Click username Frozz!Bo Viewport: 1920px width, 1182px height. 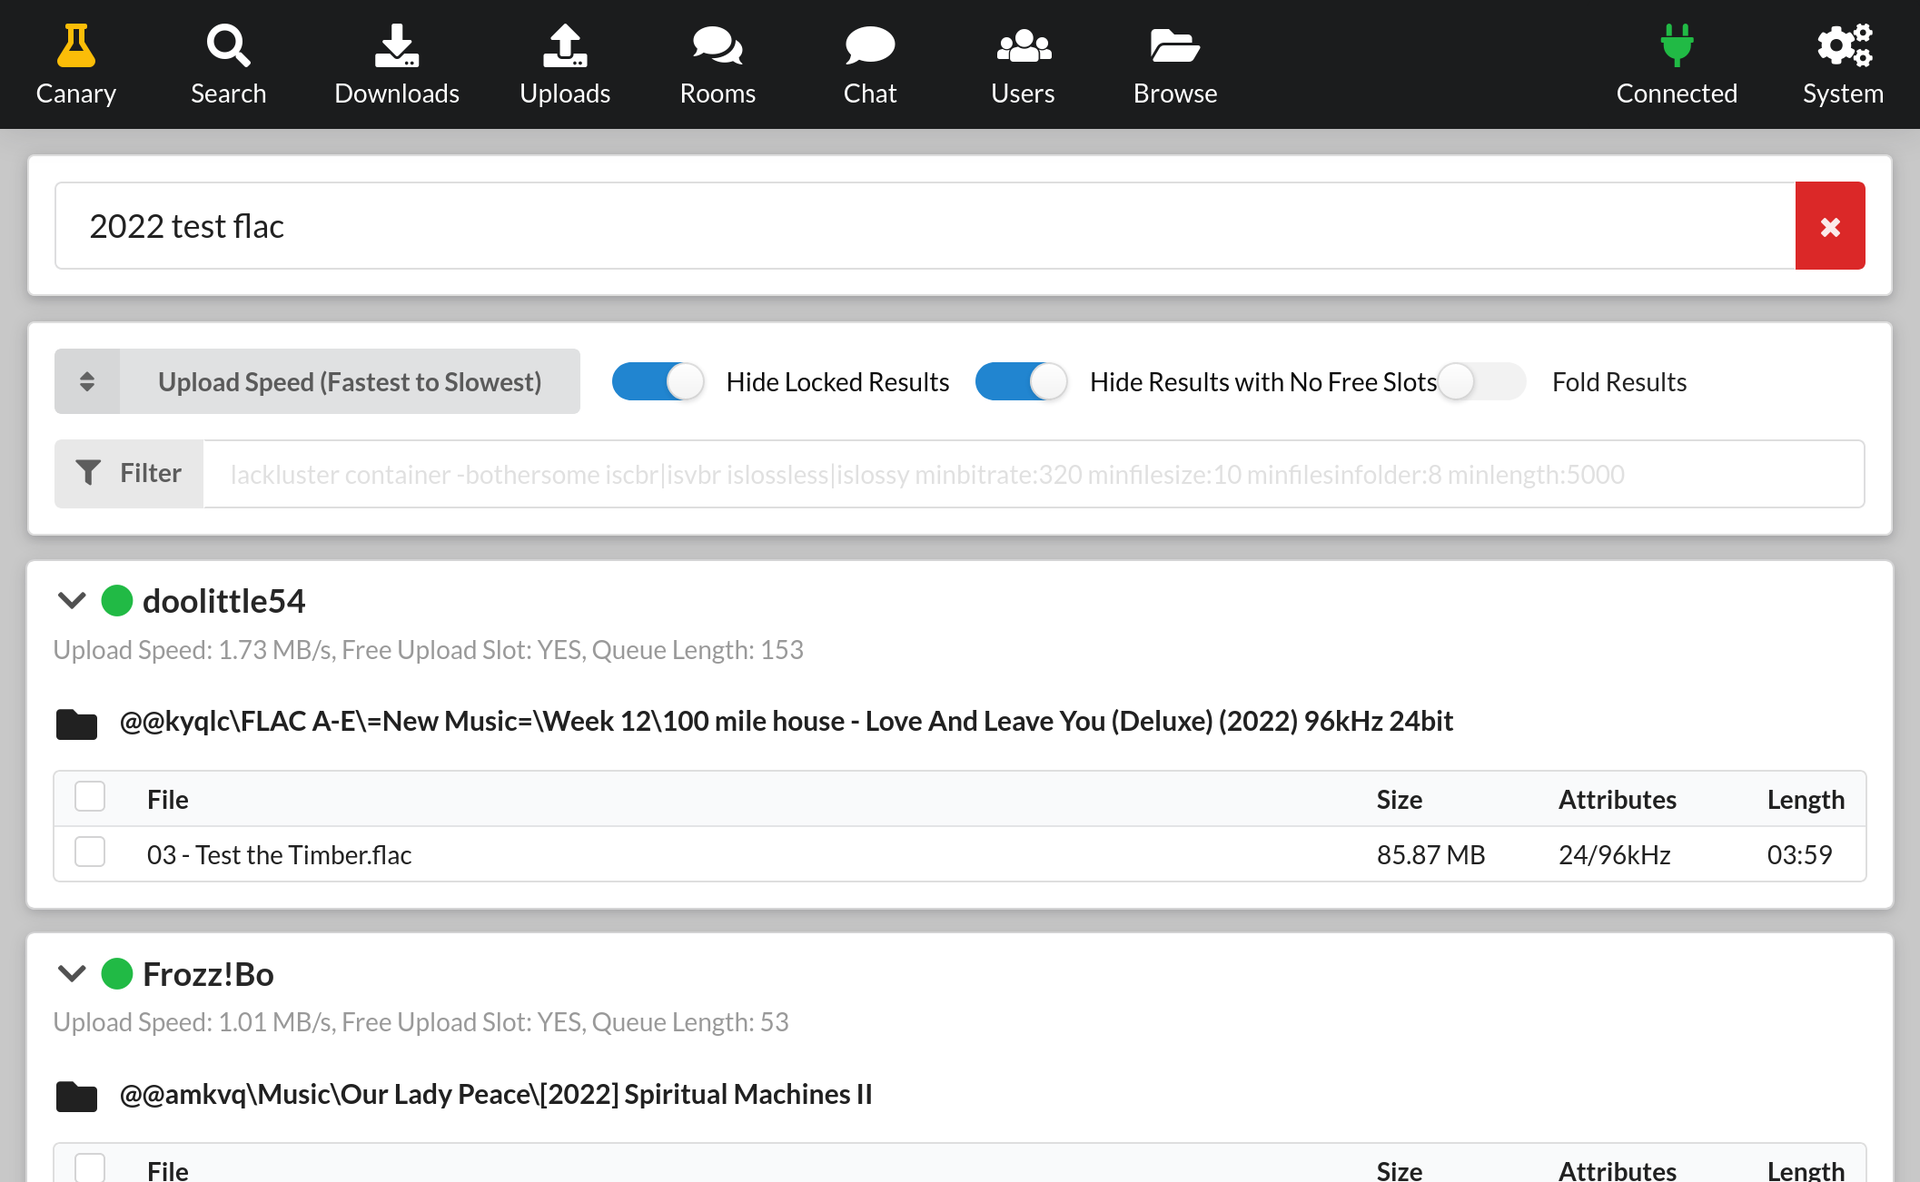[x=208, y=974]
